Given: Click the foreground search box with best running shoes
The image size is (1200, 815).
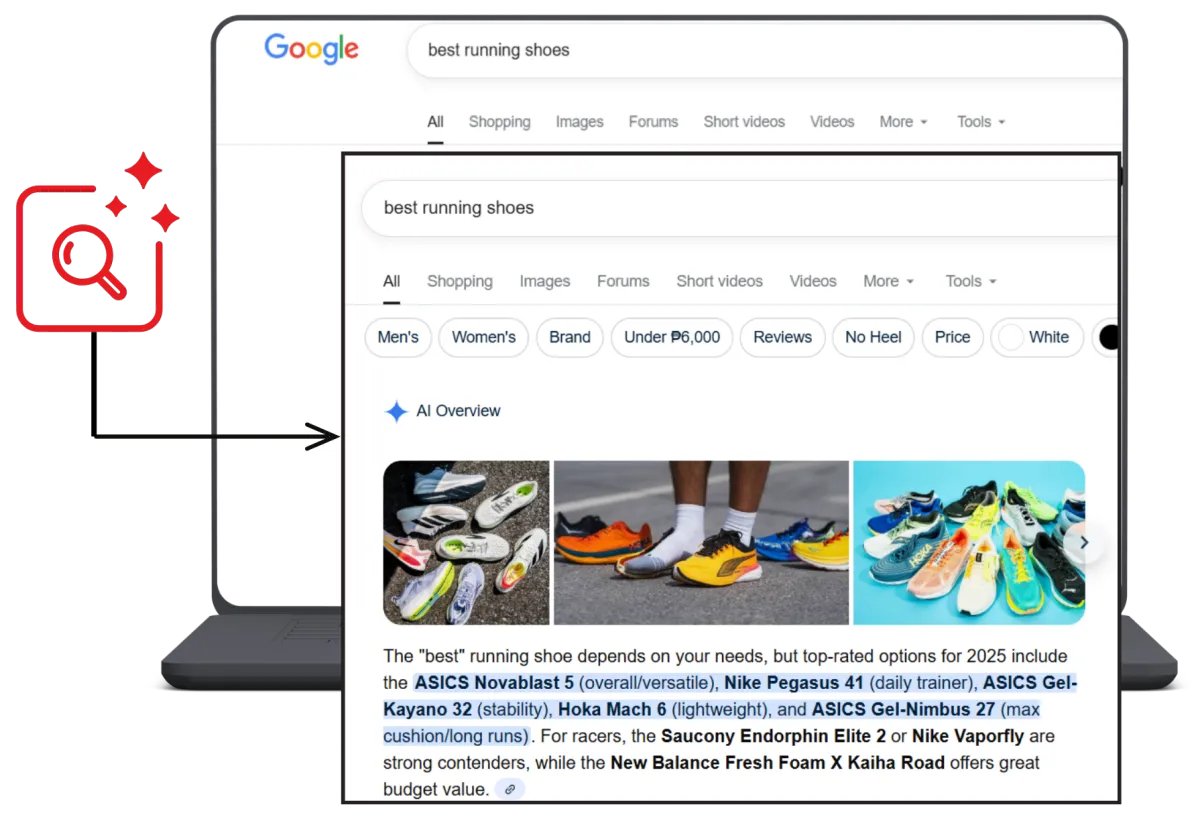Looking at the screenshot, I should click(x=740, y=208).
